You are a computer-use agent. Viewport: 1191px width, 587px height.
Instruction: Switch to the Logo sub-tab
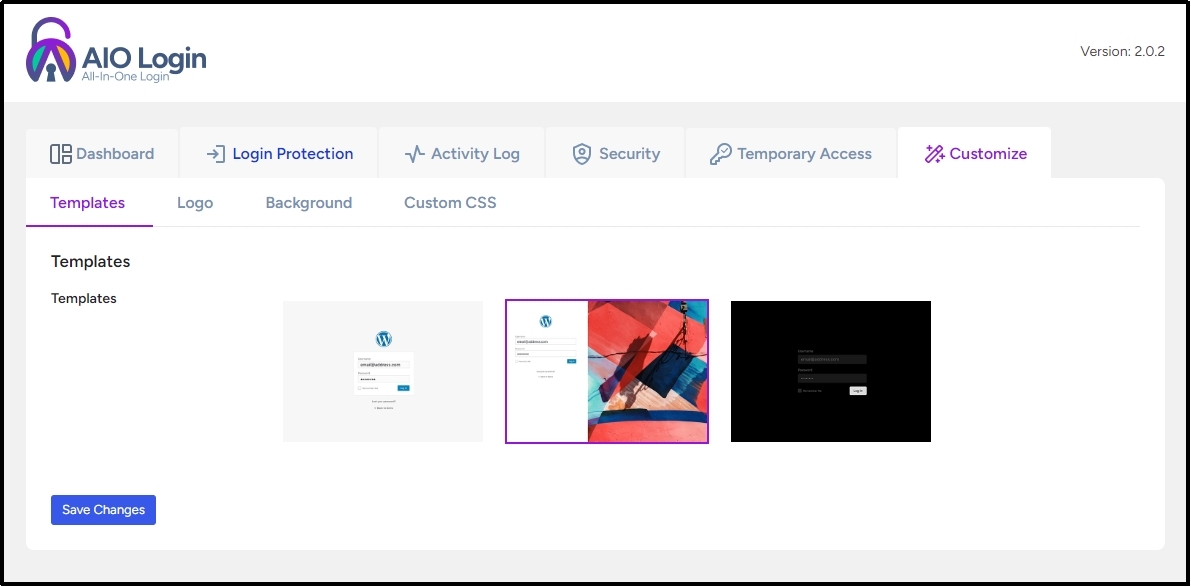195,202
